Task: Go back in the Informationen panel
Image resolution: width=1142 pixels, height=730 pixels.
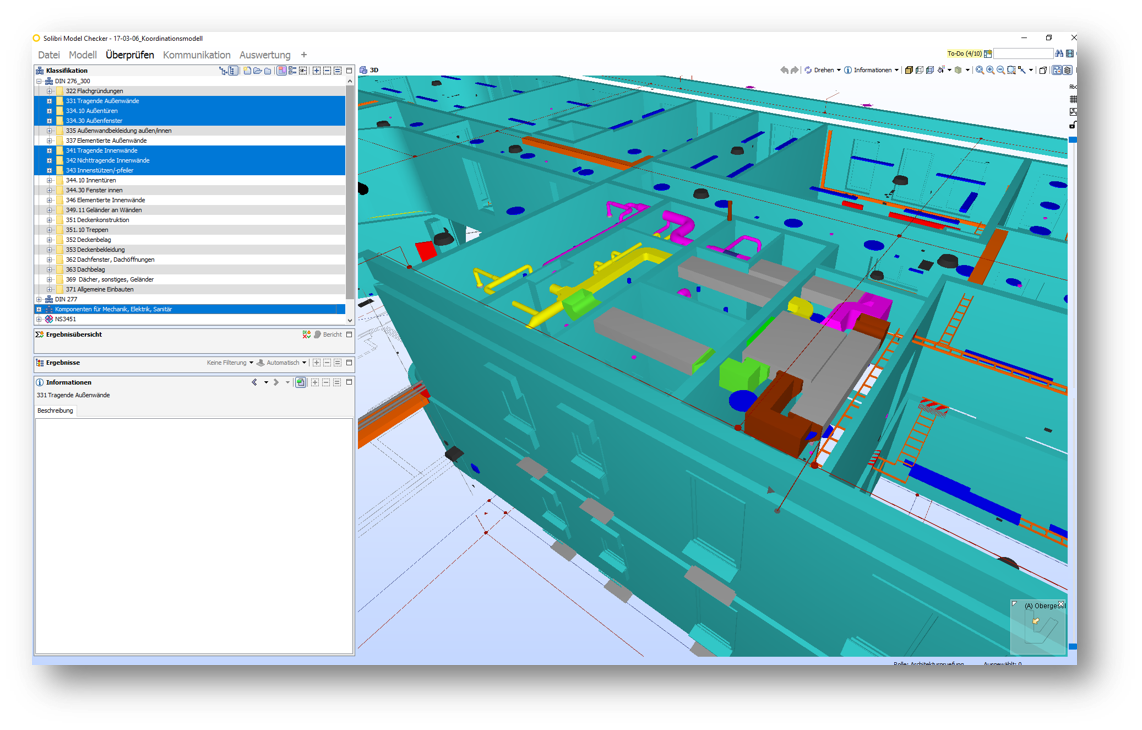Action: coord(254,382)
